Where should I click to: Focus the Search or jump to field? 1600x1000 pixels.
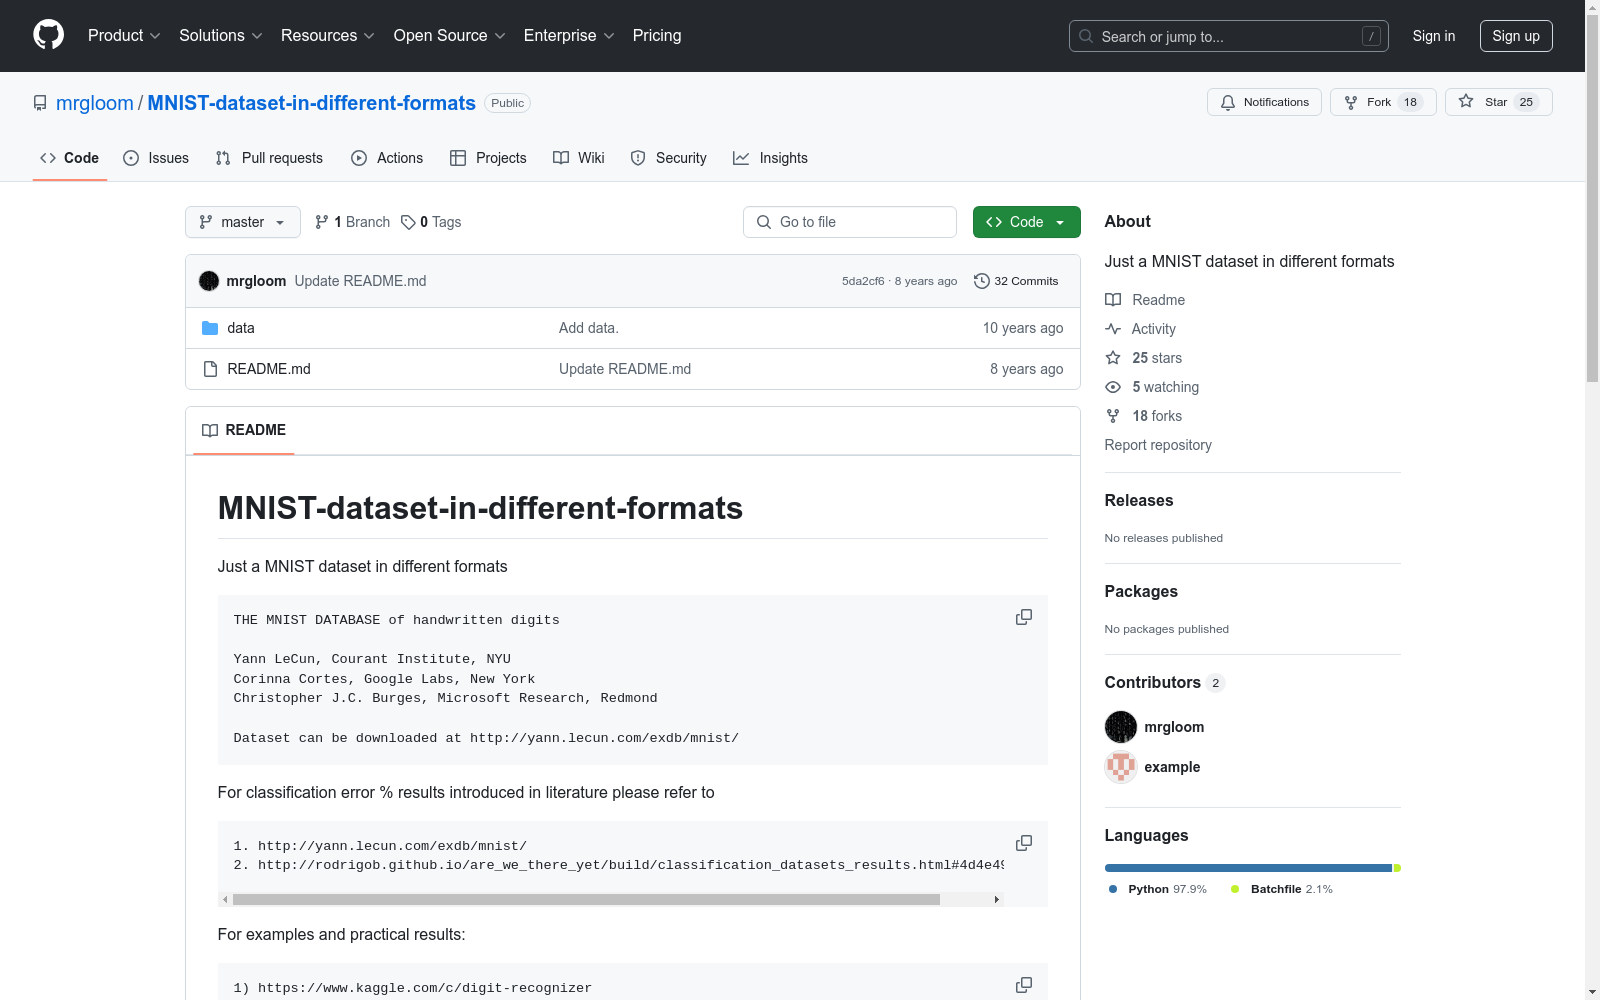pyautogui.click(x=1229, y=36)
